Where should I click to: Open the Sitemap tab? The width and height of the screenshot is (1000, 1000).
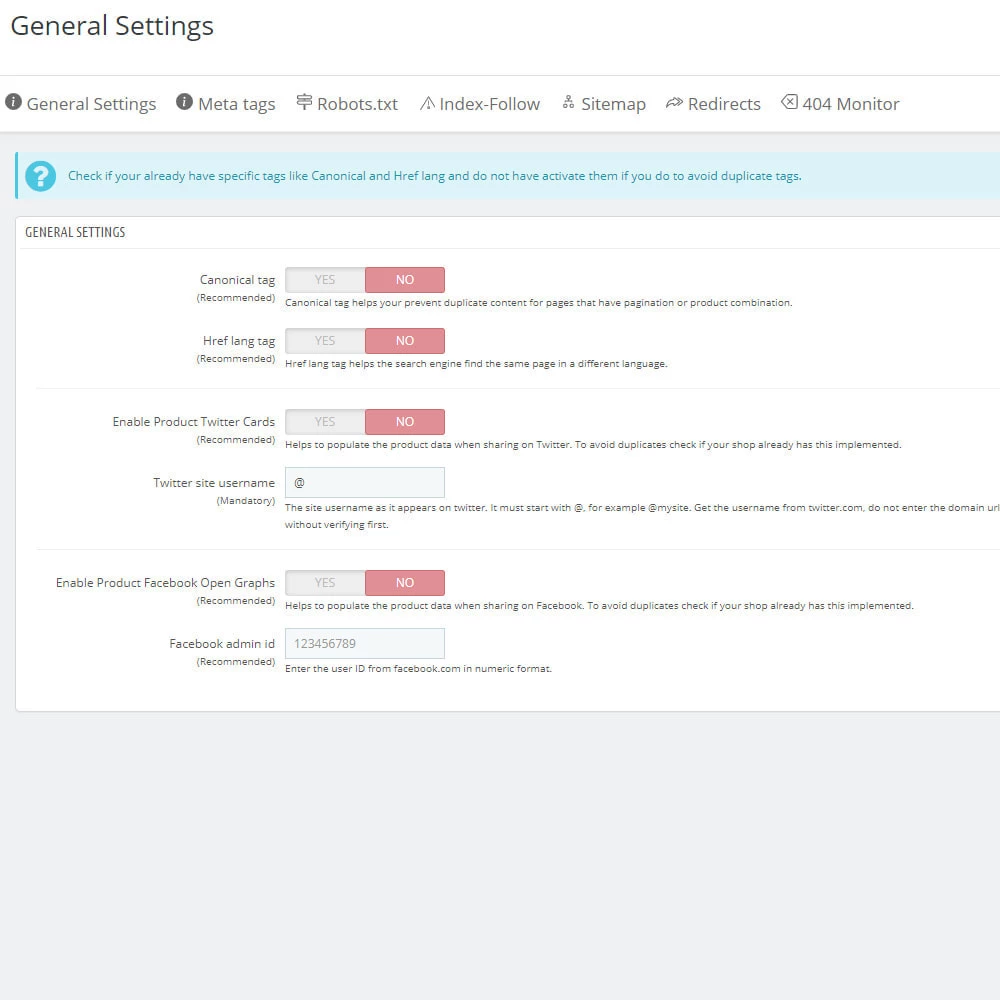pyautogui.click(x=614, y=104)
